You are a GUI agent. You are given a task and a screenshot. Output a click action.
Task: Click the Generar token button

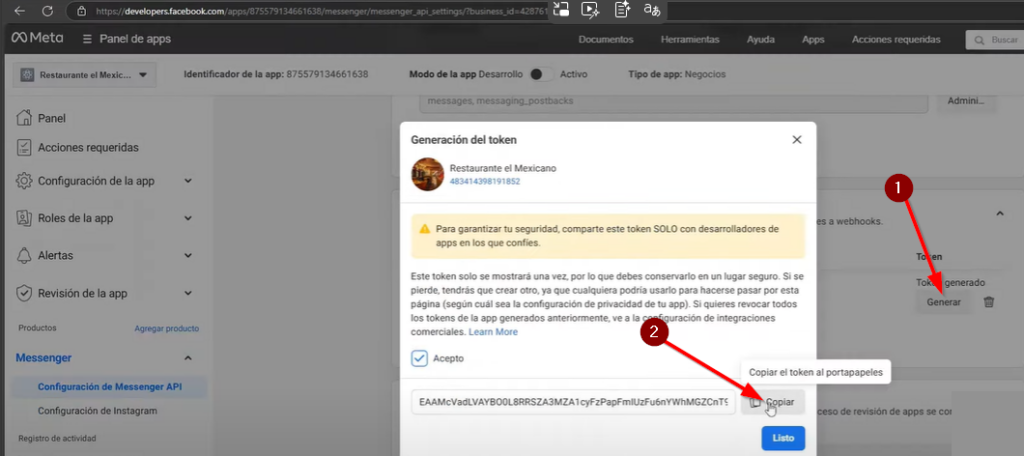coord(944,302)
